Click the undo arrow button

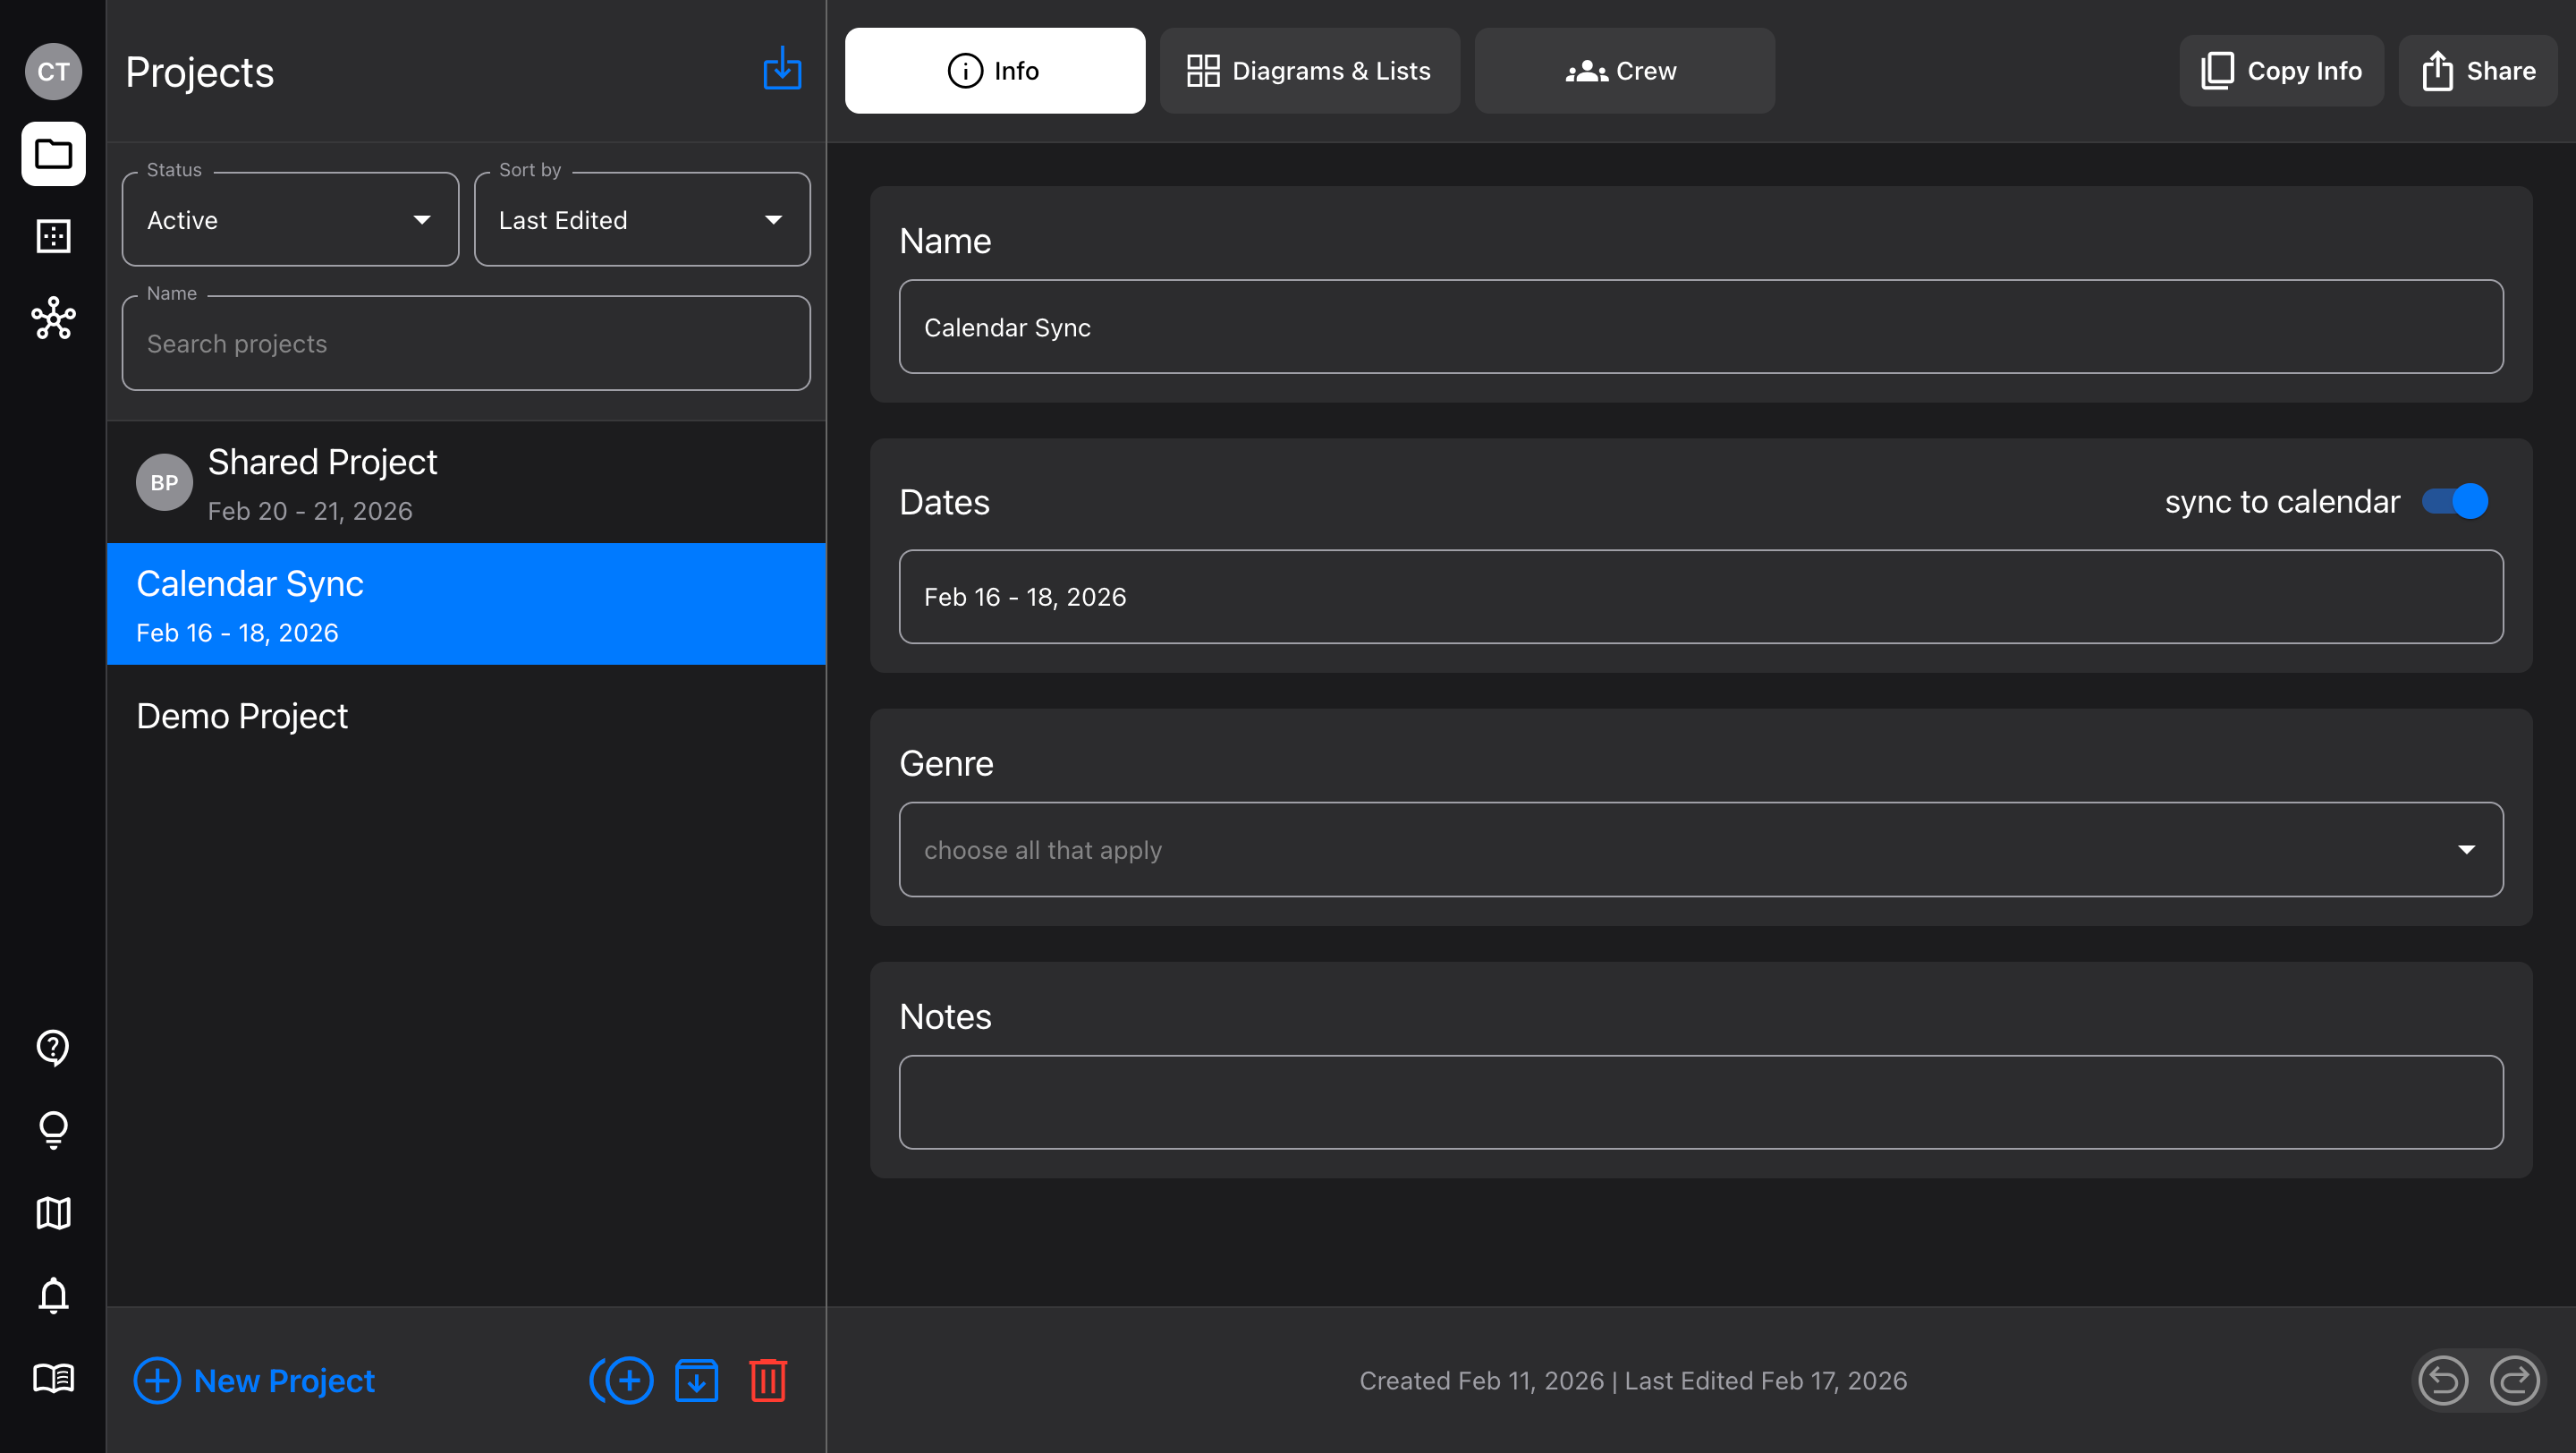(x=2443, y=1380)
